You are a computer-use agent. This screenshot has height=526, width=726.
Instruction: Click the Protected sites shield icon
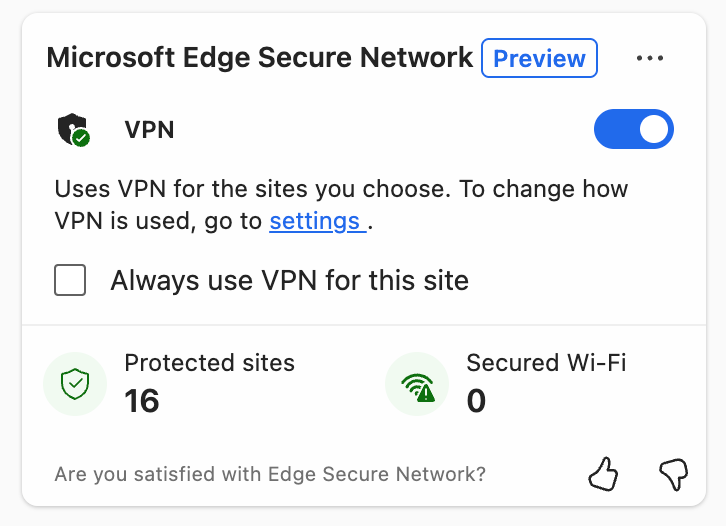(x=76, y=383)
